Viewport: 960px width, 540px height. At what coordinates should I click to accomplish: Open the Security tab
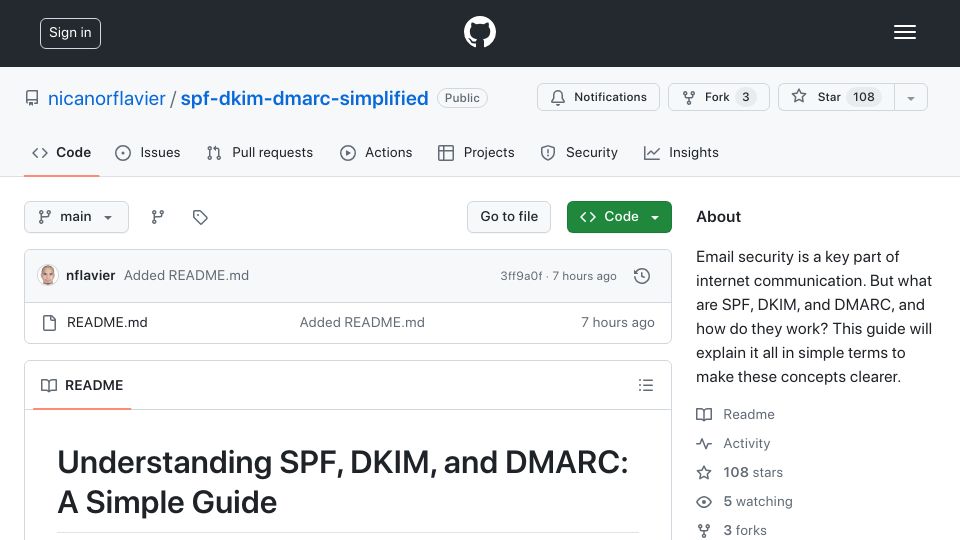(x=579, y=152)
